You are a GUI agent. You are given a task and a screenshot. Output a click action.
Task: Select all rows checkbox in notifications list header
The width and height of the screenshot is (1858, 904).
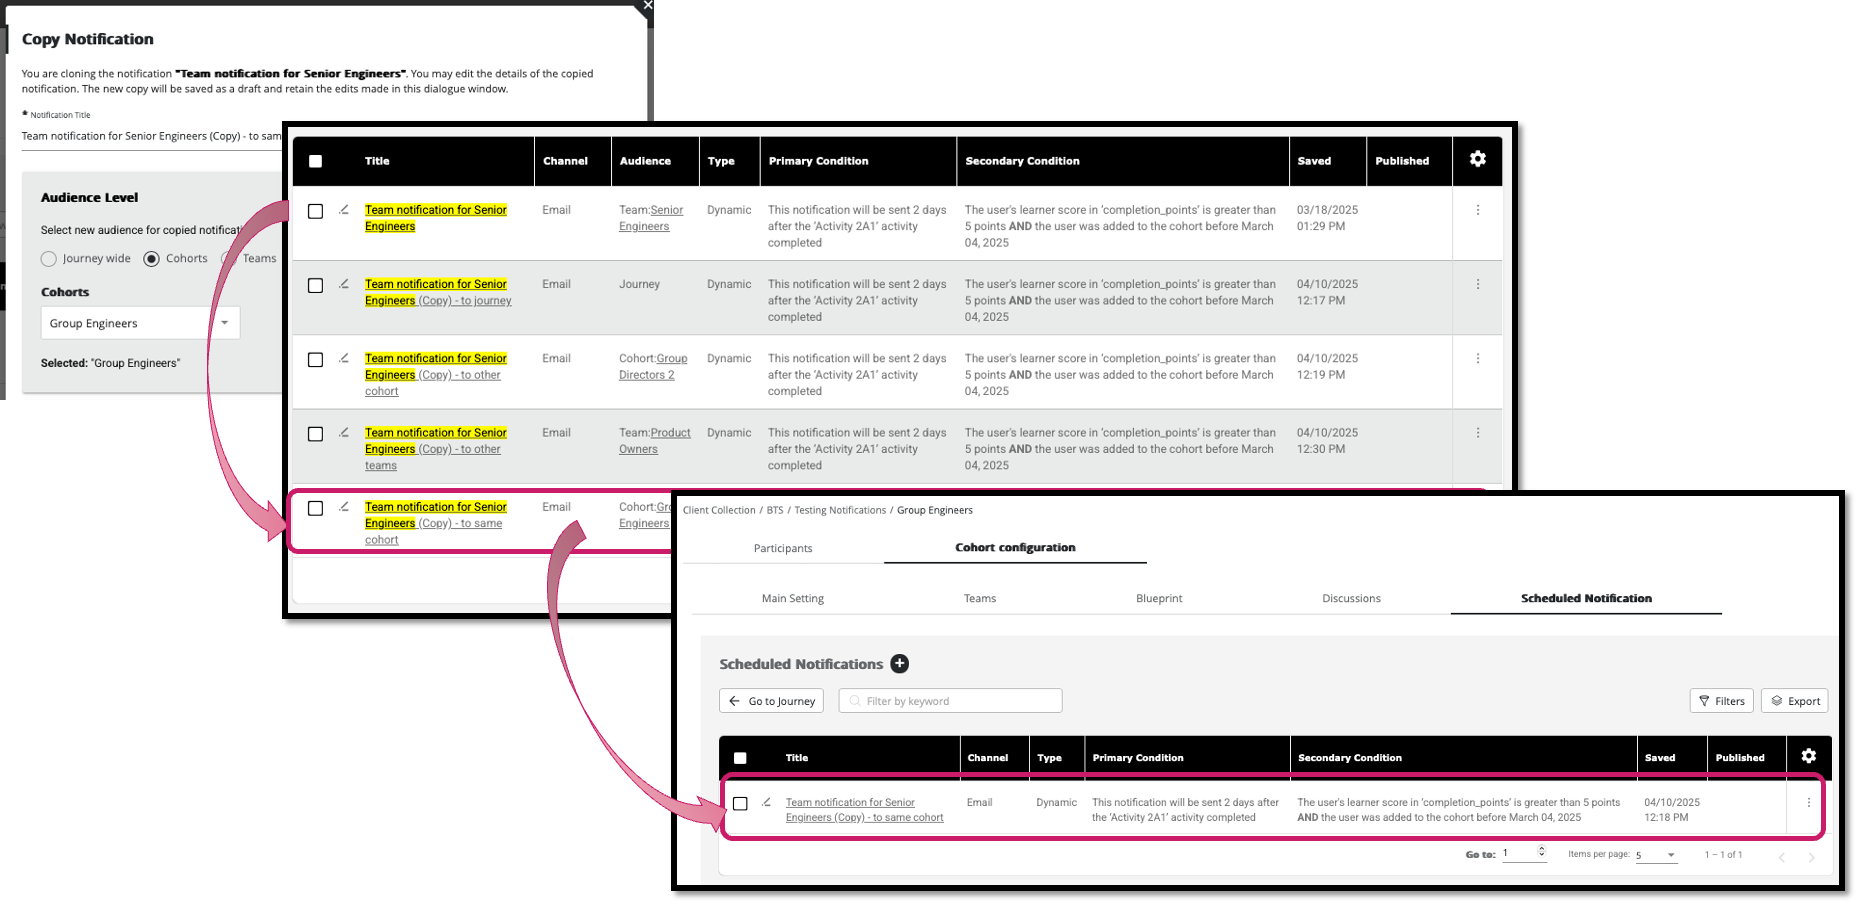point(315,161)
